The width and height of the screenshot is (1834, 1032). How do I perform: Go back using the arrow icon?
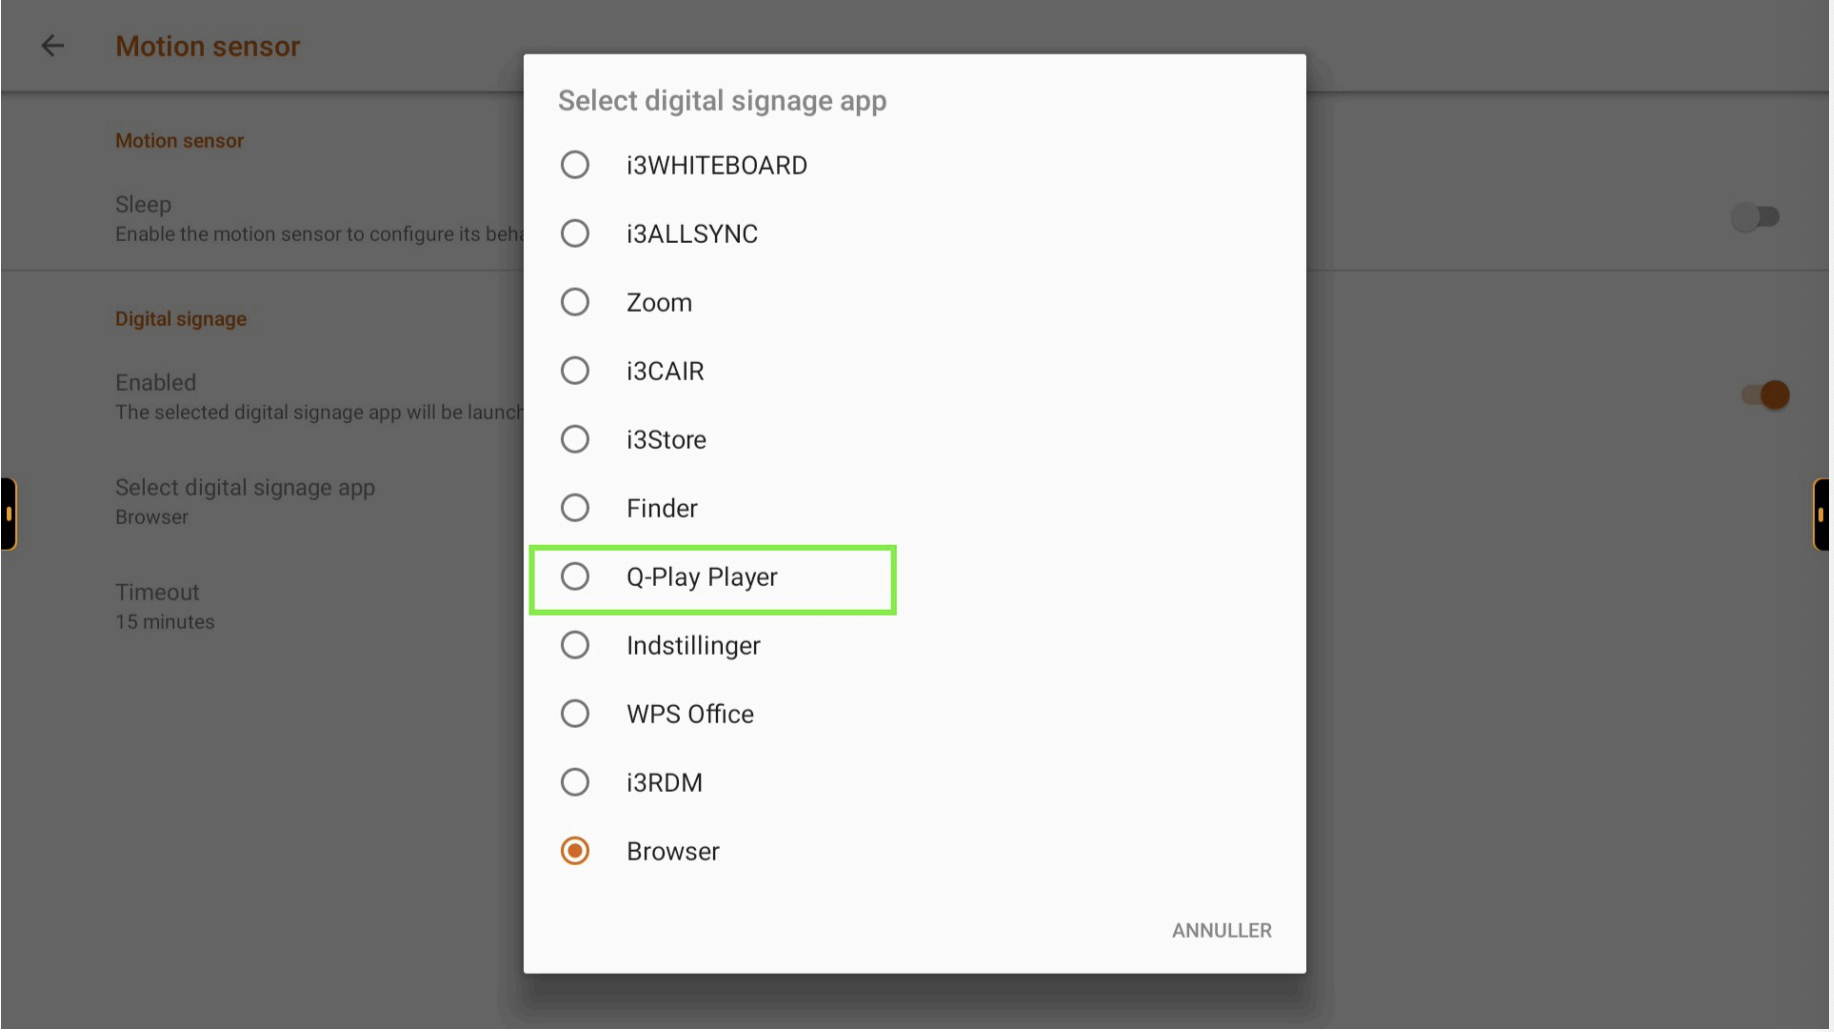(52, 46)
